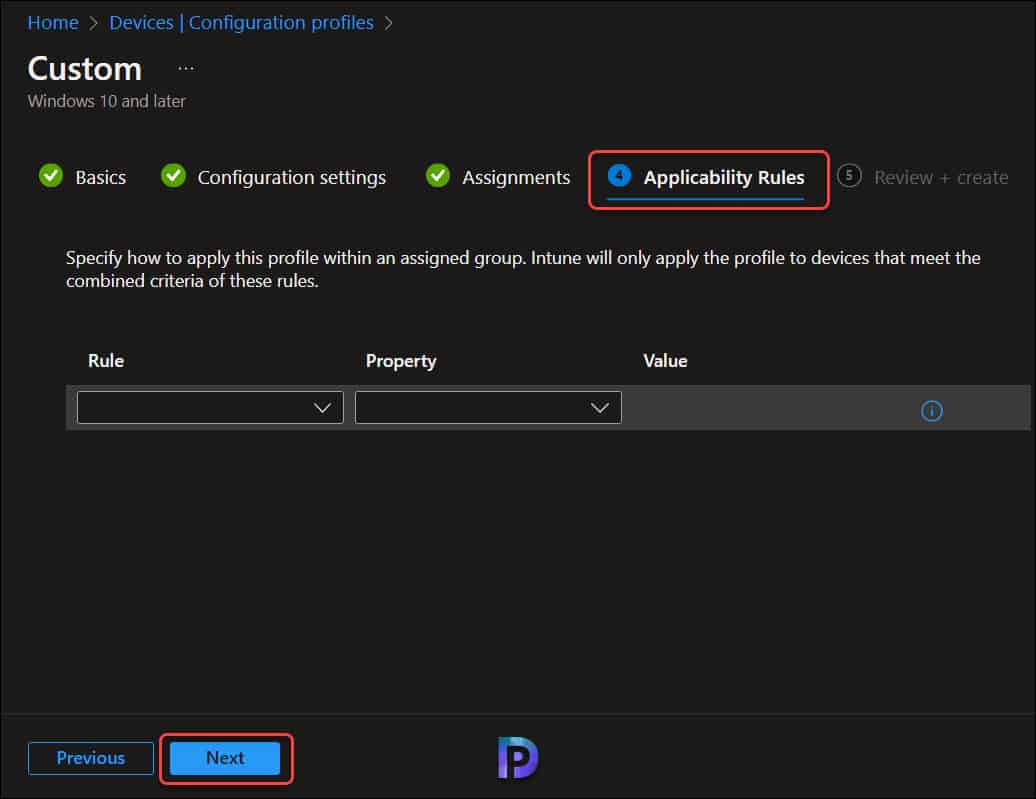This screenshot has width=1036, height=799.
Task: Click the Property column header
Action: pyautogui.click(x=400, y=361)
